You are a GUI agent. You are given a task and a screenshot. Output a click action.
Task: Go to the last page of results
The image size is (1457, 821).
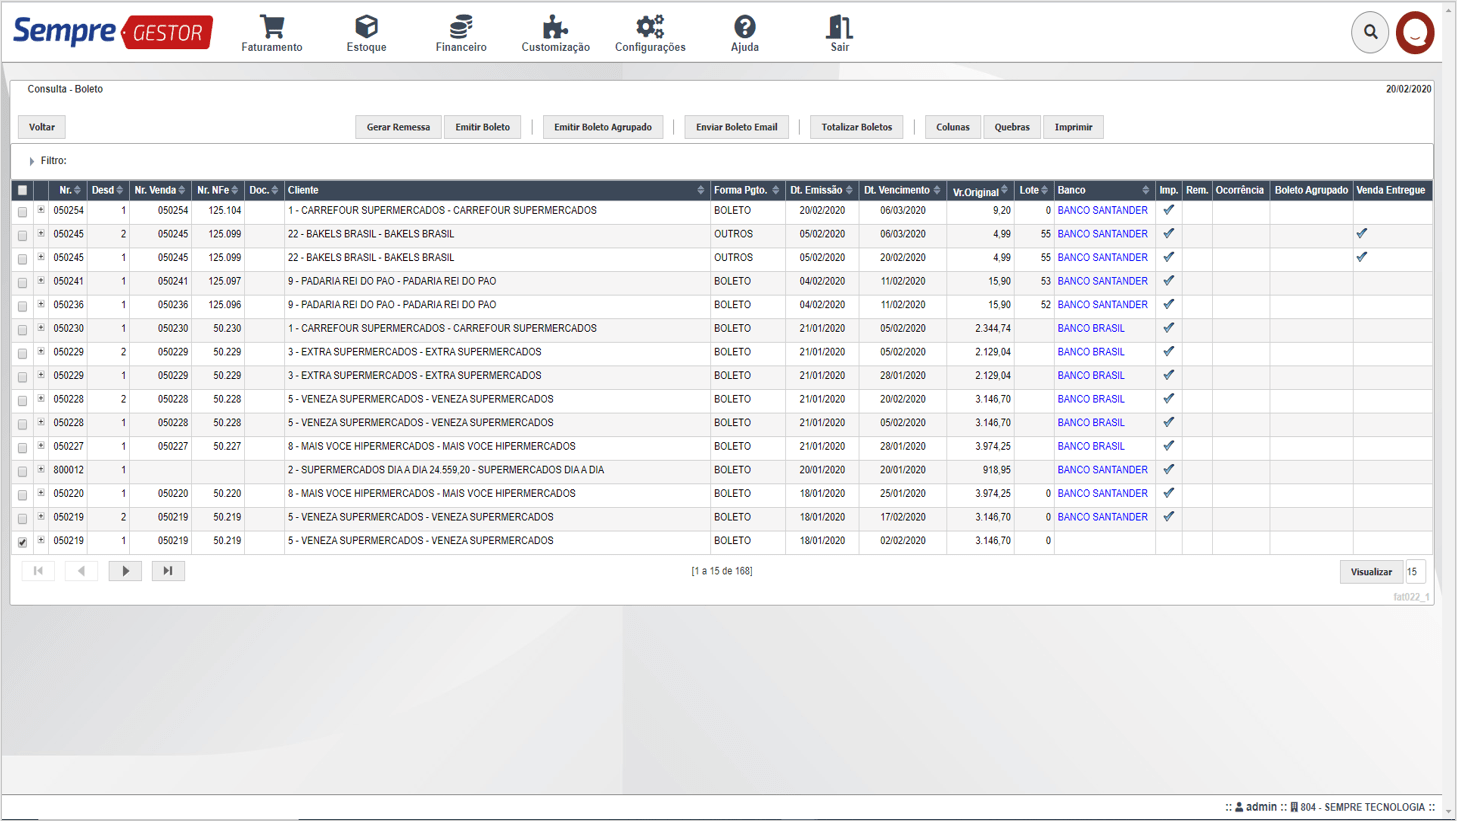(x=168, y=571)
